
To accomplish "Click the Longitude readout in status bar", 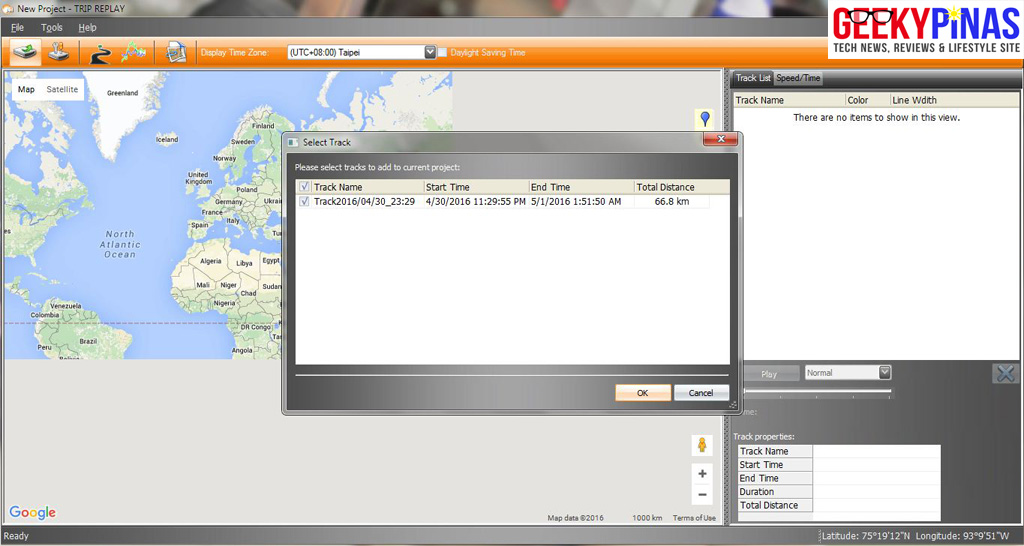I will (962, 536).
